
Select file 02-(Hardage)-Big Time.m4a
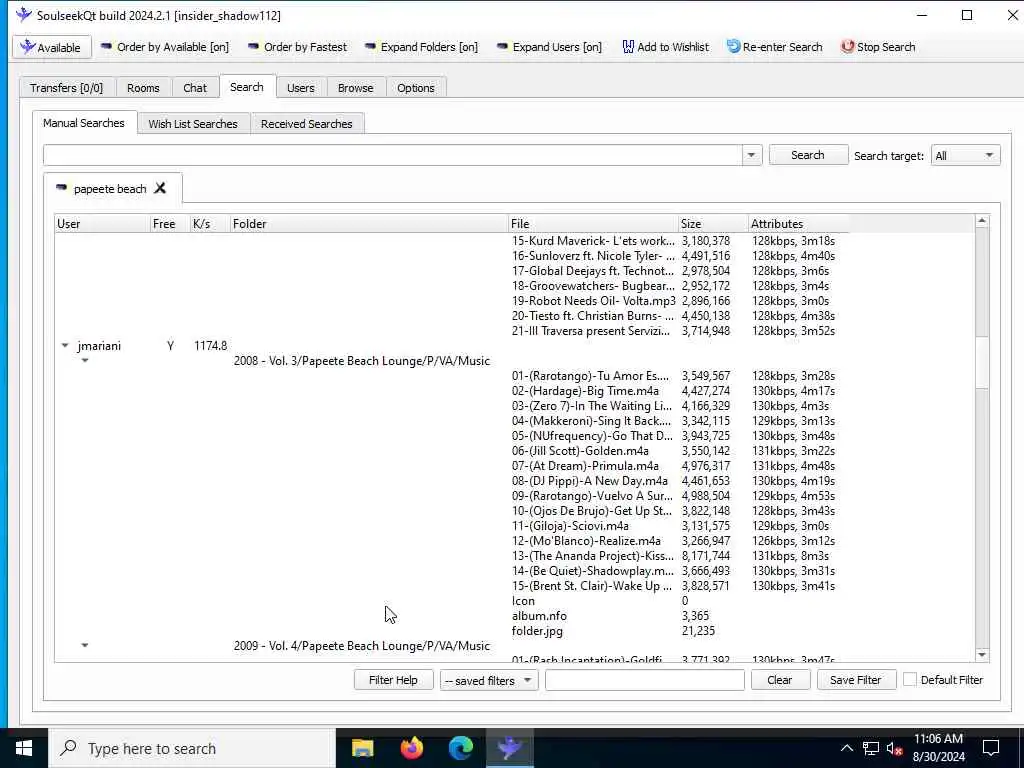(x=585, y=391)
